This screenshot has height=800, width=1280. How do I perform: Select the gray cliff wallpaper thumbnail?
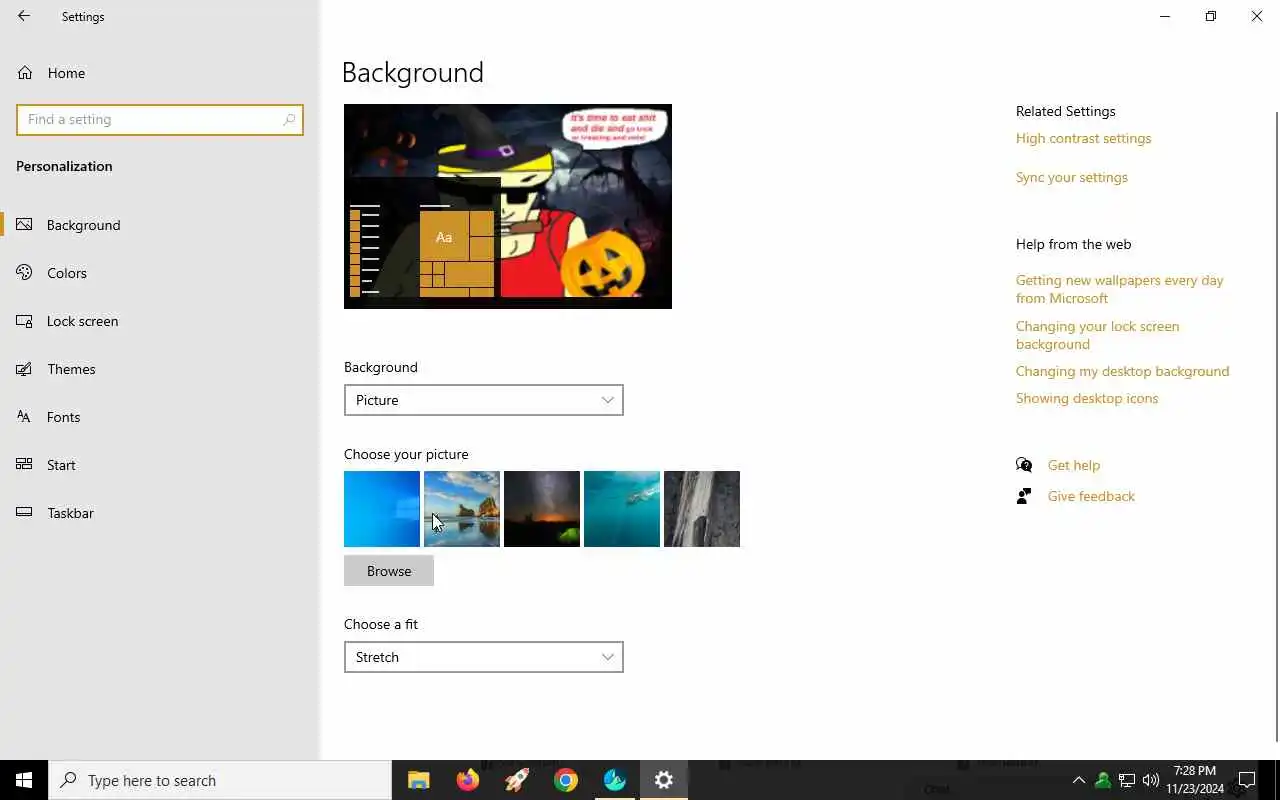point(702,509)
